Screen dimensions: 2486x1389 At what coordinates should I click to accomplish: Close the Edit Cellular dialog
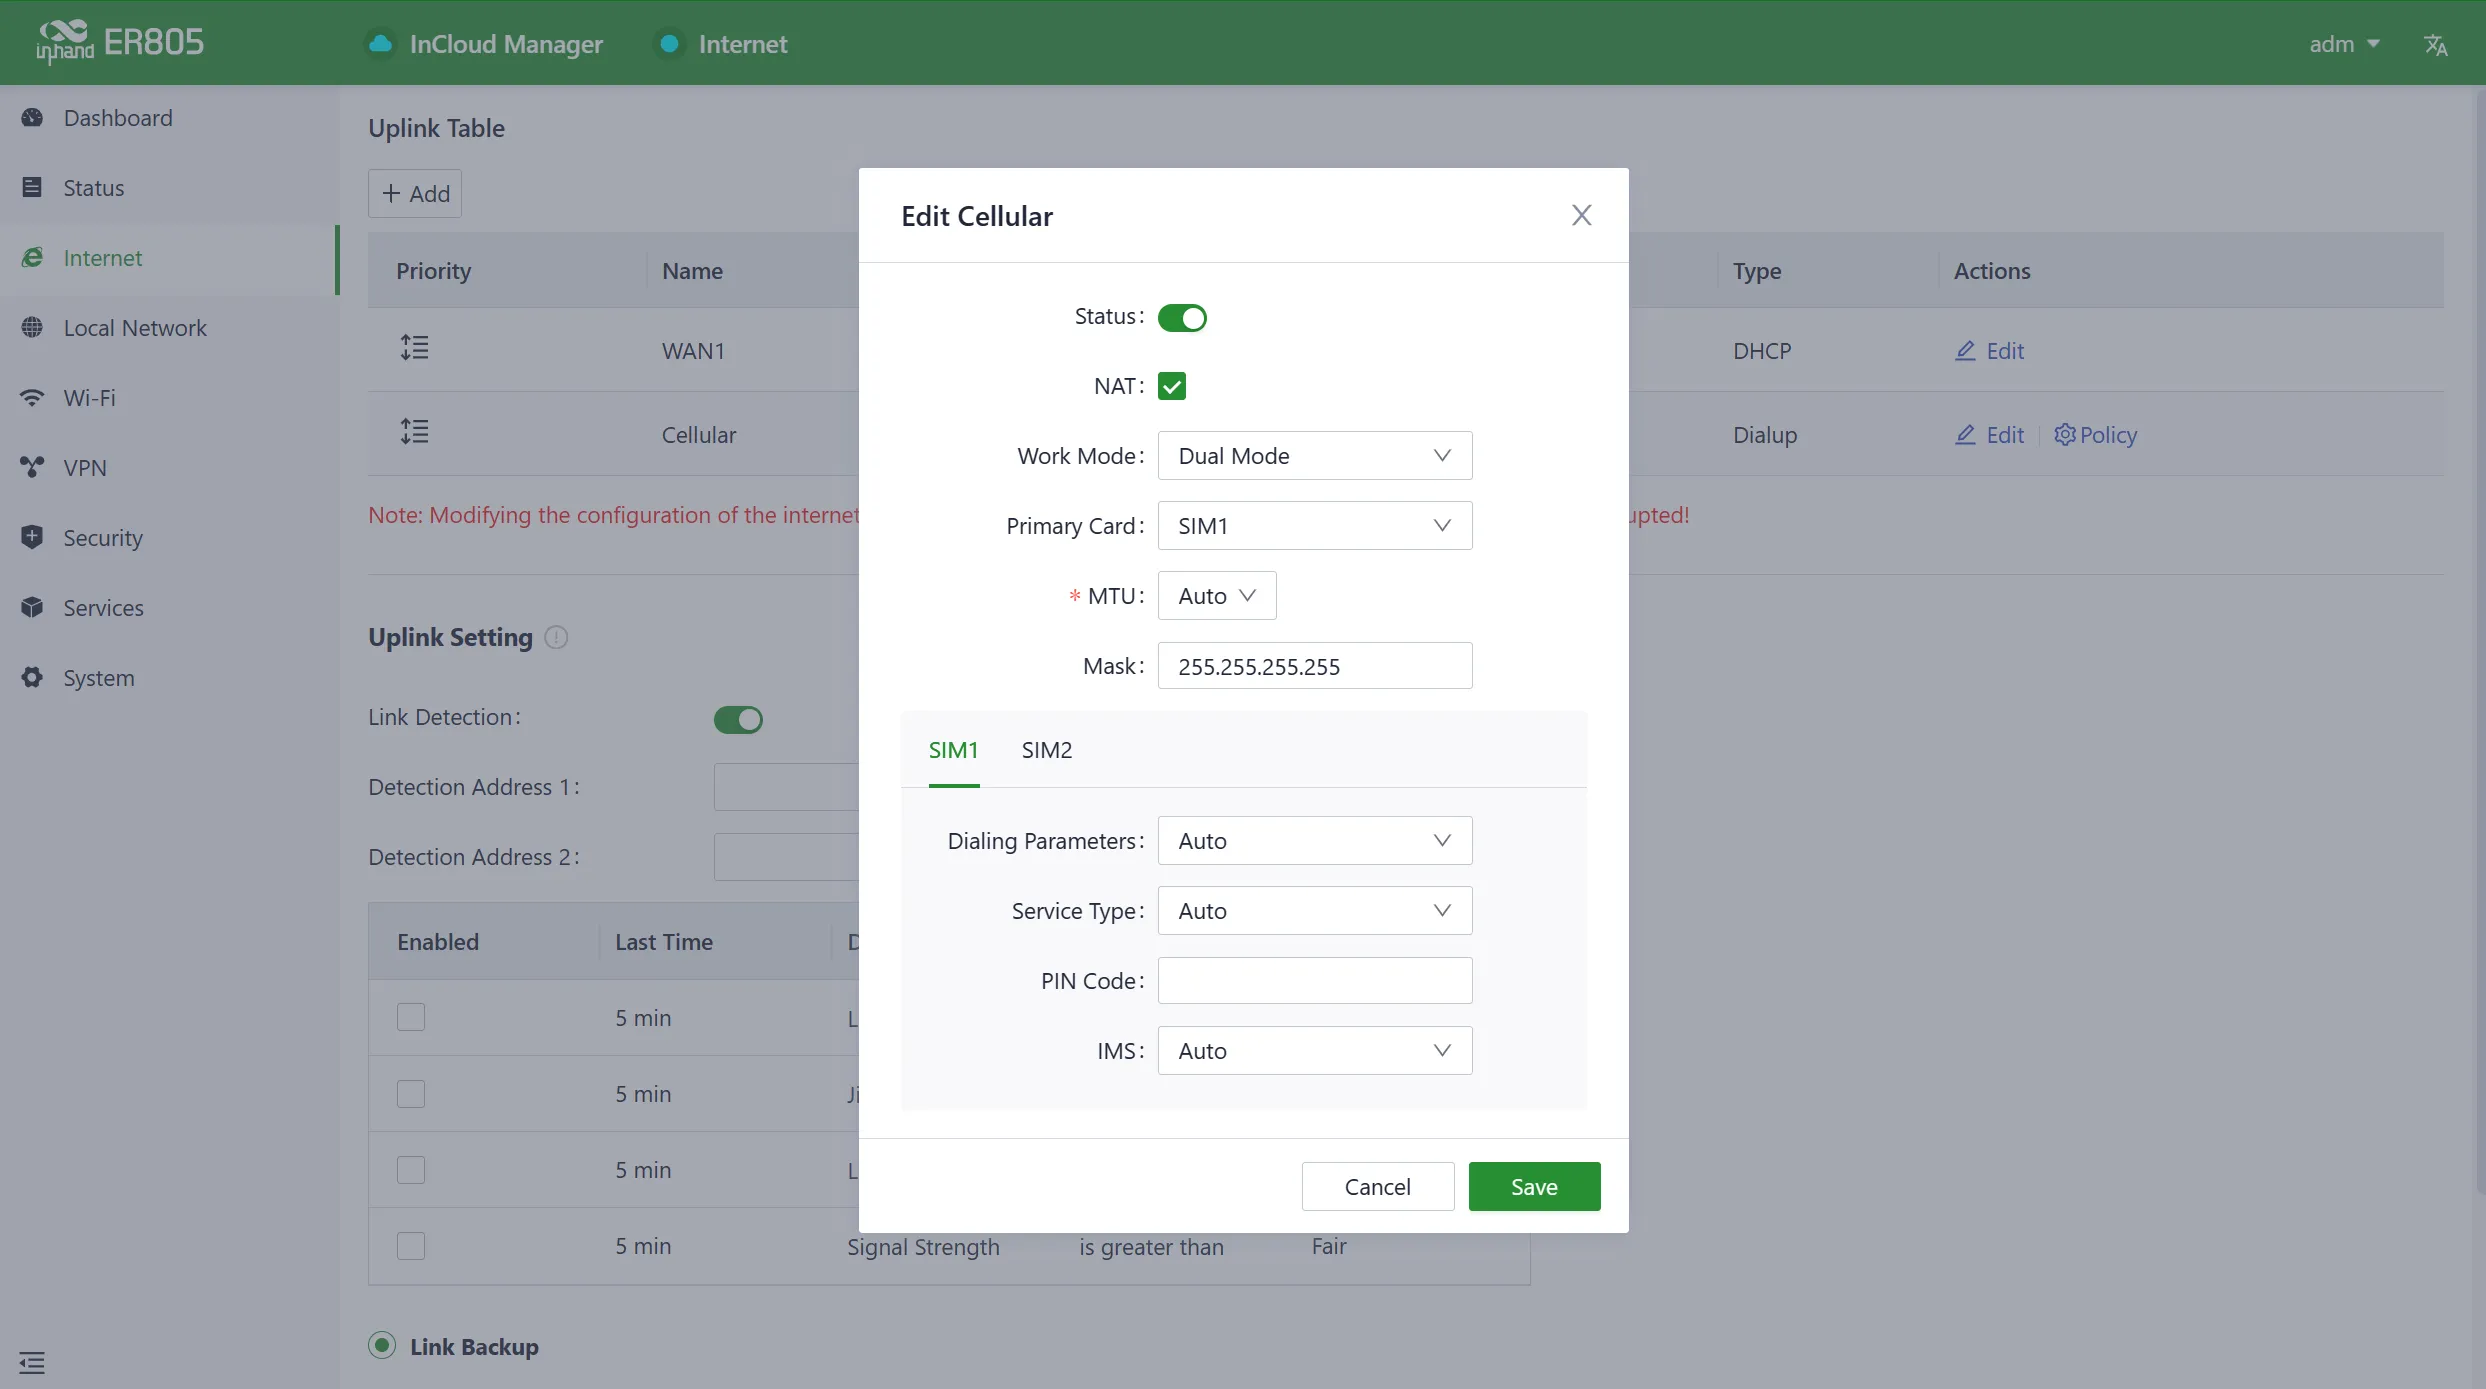click(x=1581, y=215)
